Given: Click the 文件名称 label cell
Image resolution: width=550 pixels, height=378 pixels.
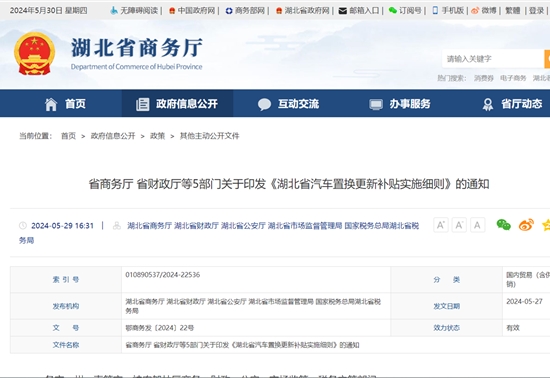Looking at the screenshot, I should coord(66,345).
